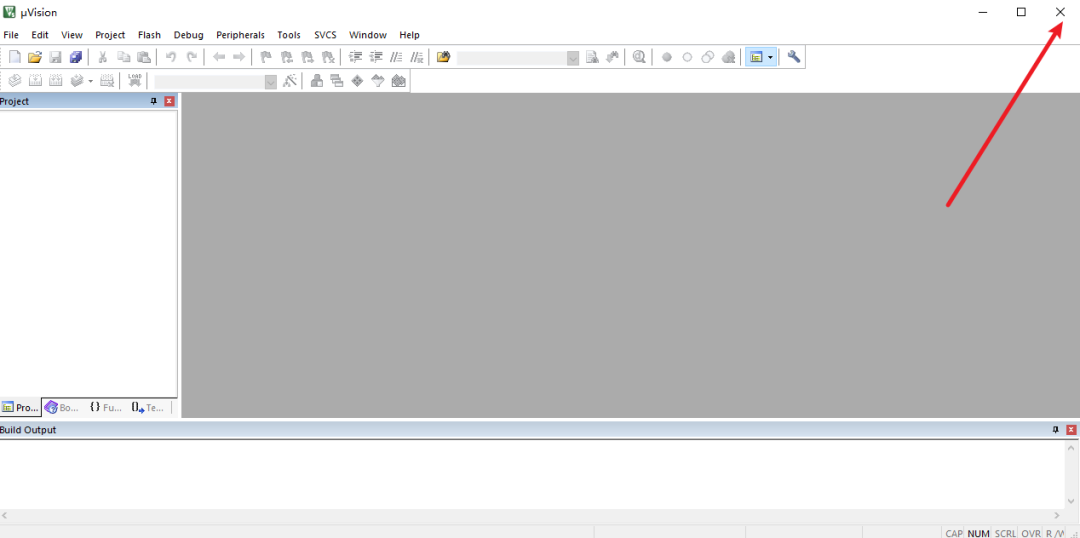Manage multi-project workspace icon

[337, 81]
